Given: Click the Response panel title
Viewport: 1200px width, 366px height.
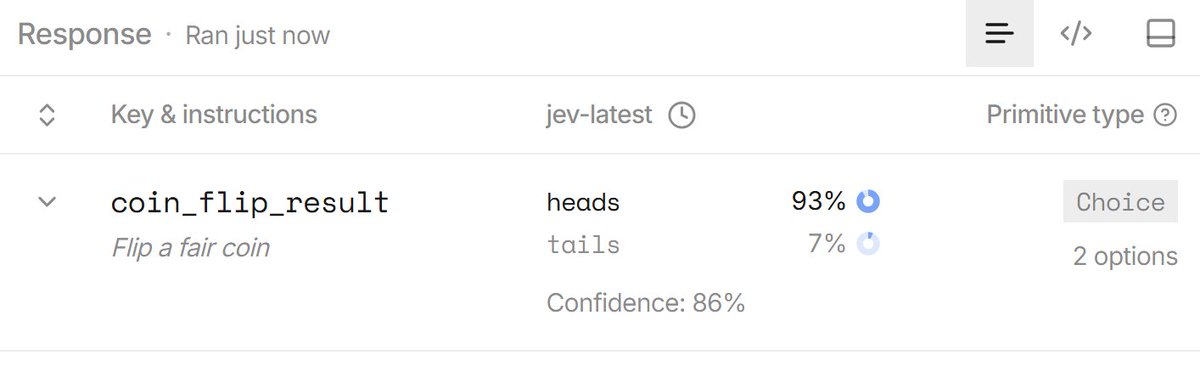Looking at the screenshot, I should click(84, 35).
